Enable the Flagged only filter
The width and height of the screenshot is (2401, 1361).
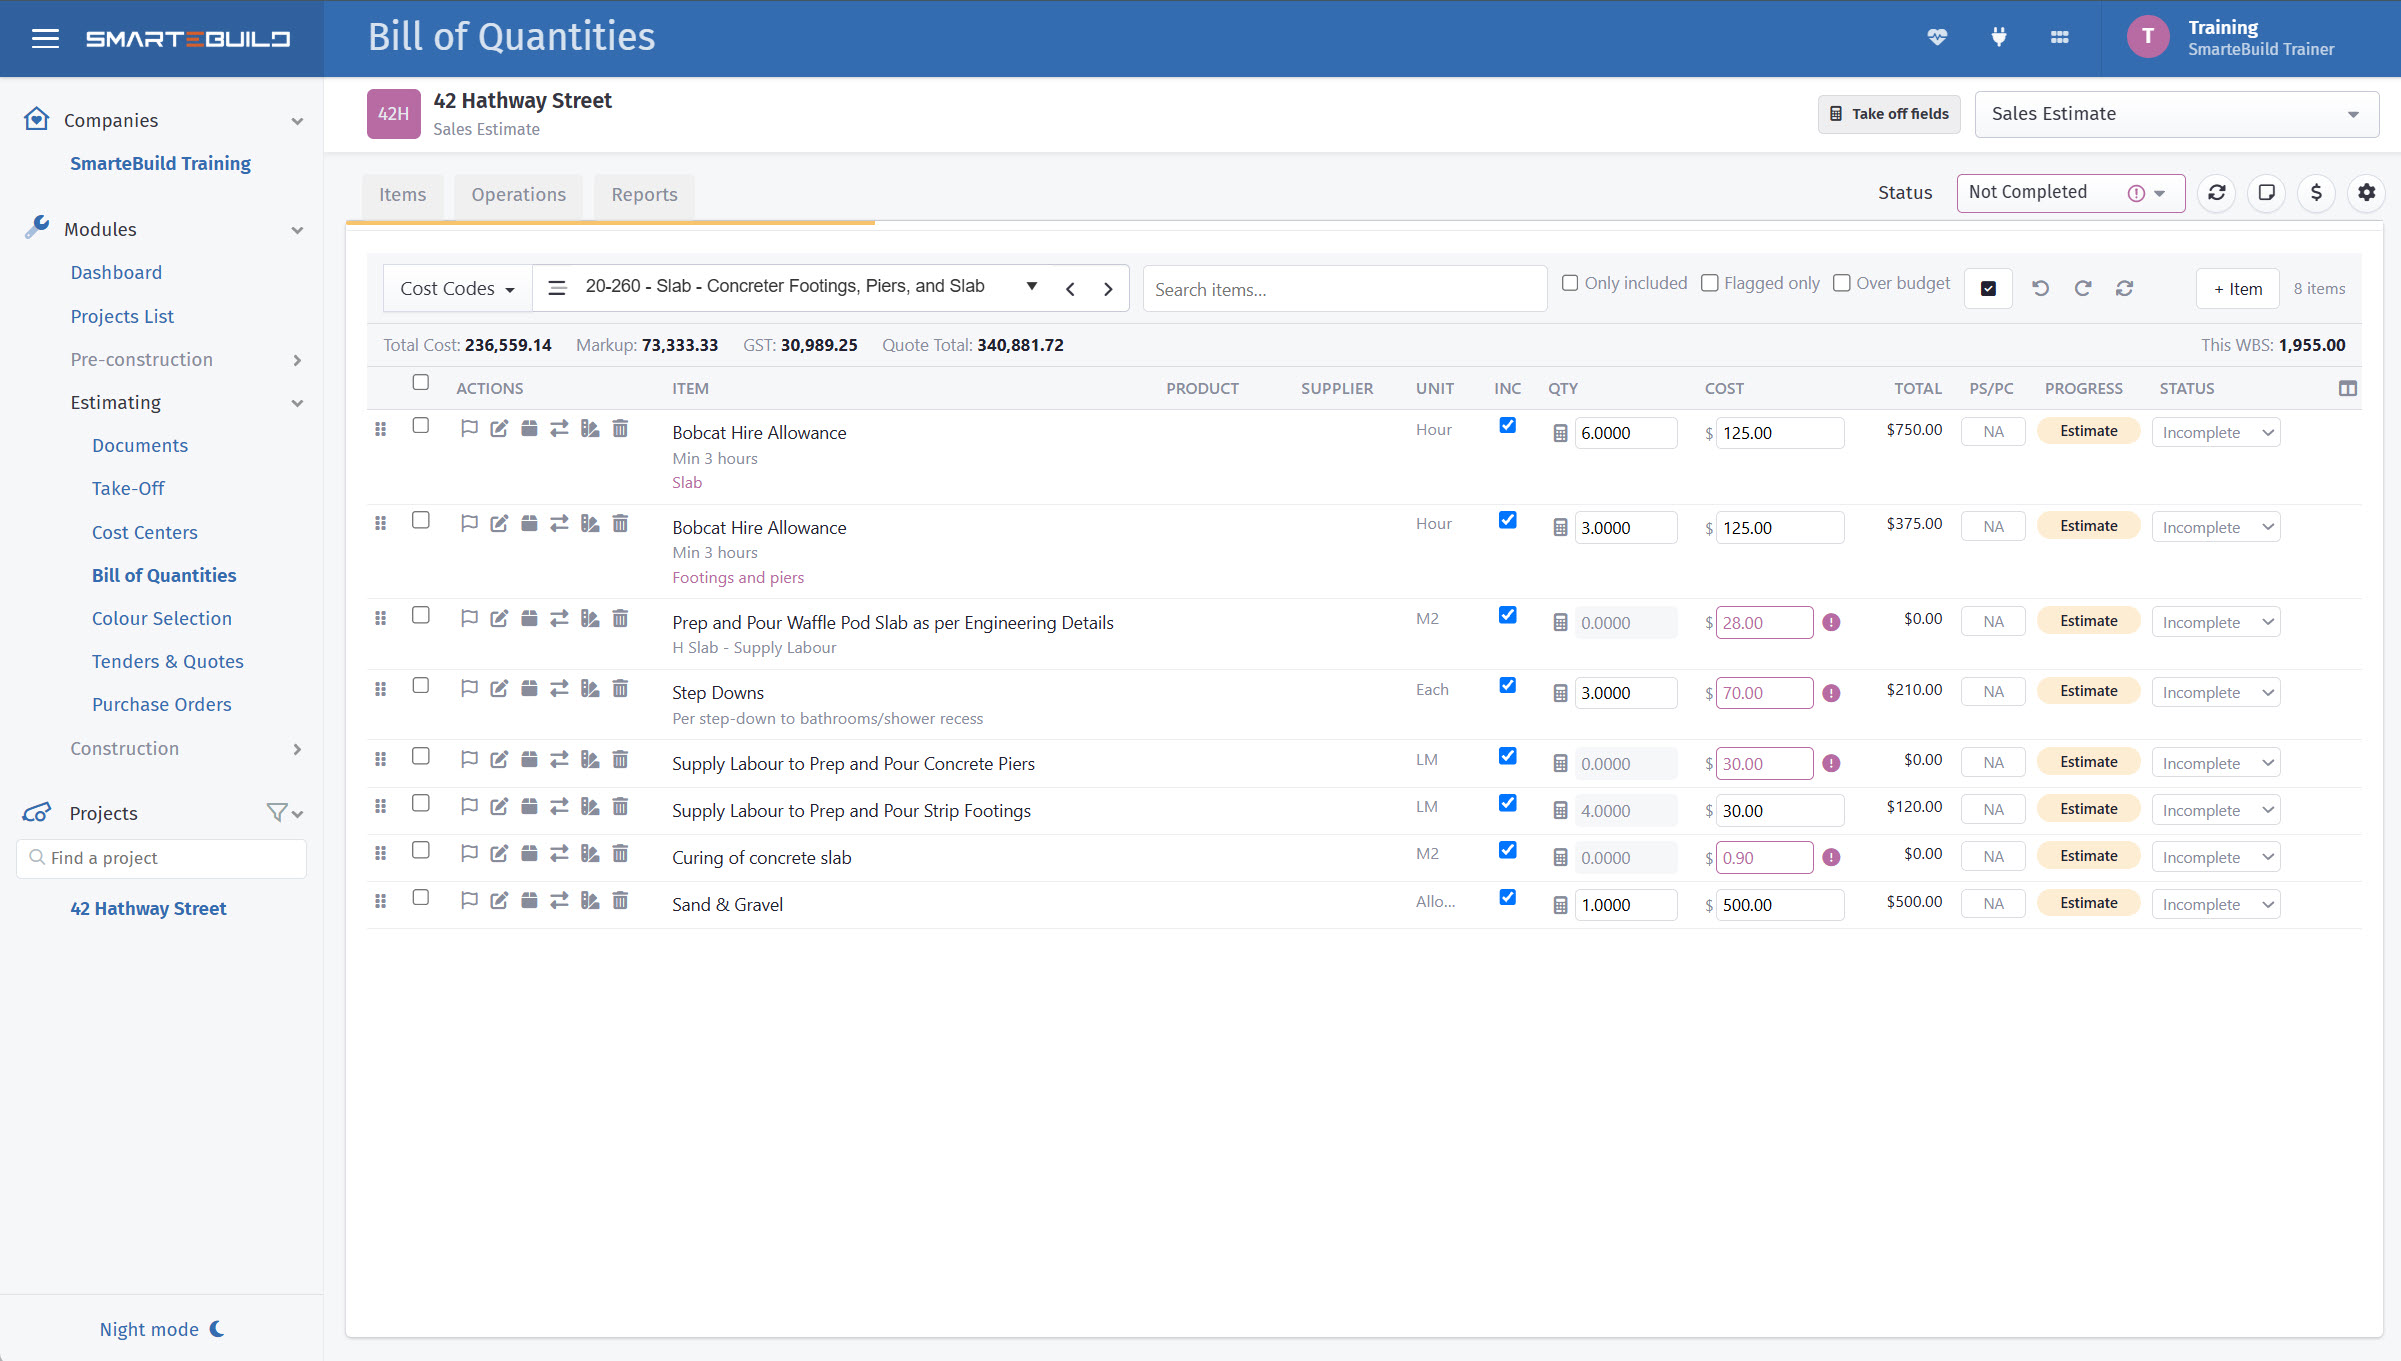click(x=1710, y=283)
